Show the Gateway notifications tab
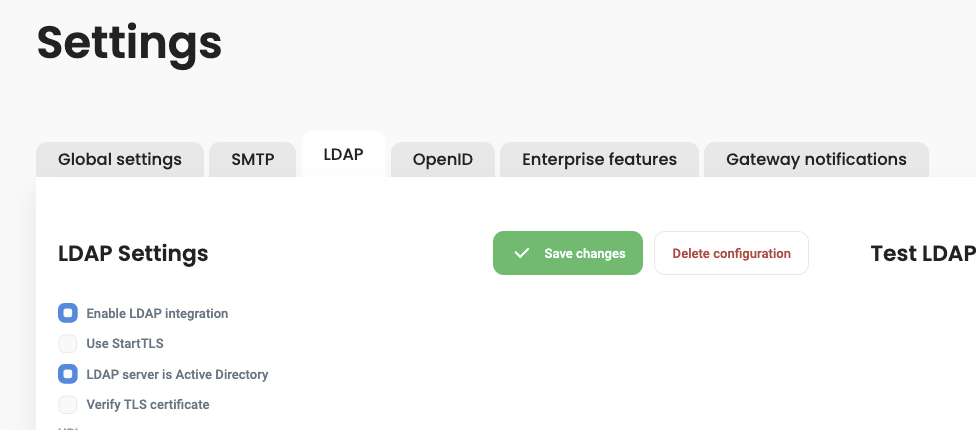976x430 pixels. coord(816,159)
